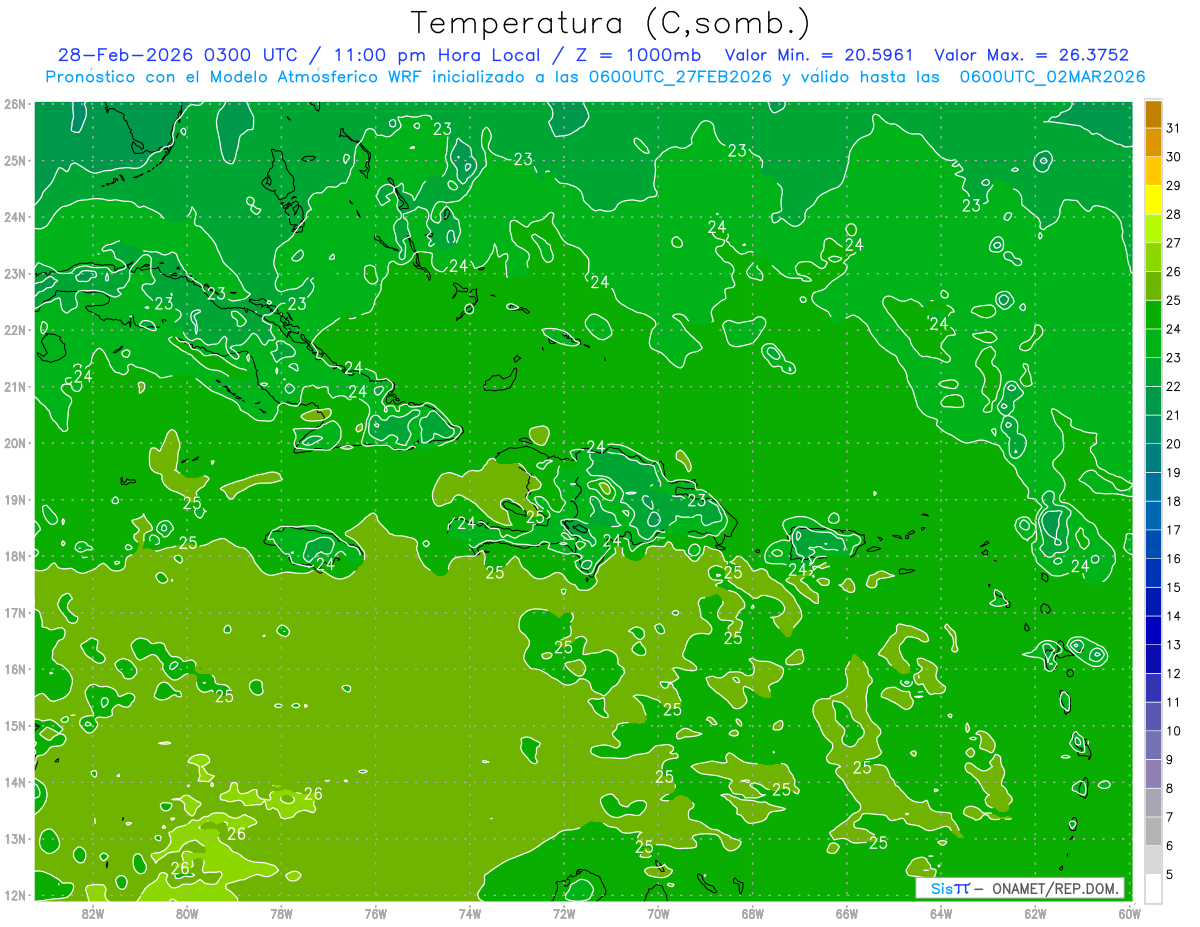
Task: Click the pressure level "Z = 1000mb"
Action: [x=638, y=55]
